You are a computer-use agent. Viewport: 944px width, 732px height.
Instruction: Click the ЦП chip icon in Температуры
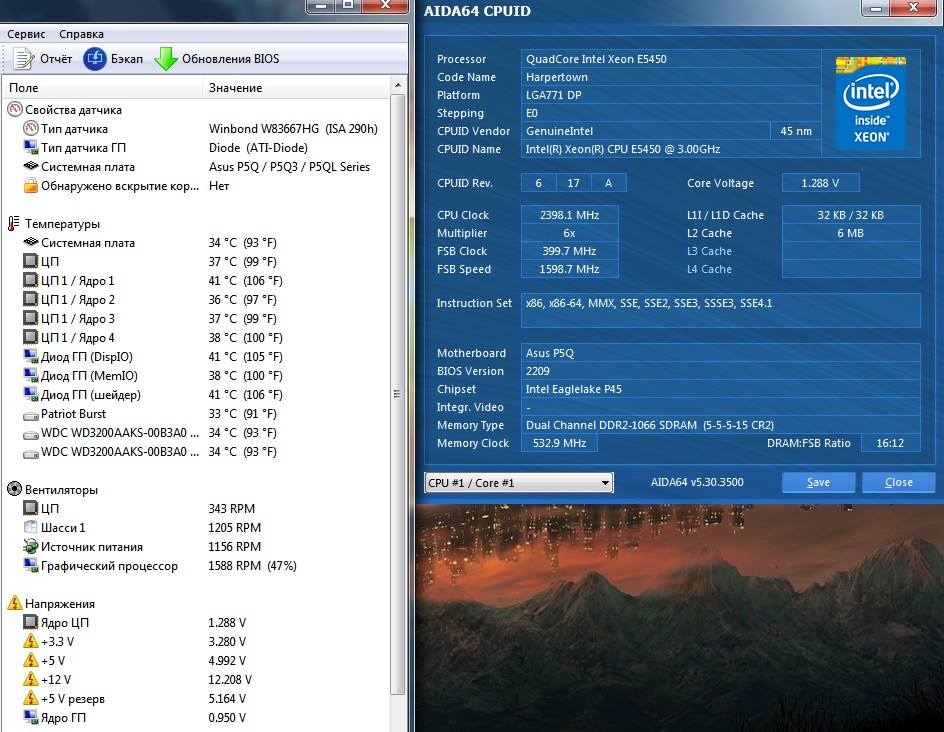[x=31, y=261]
